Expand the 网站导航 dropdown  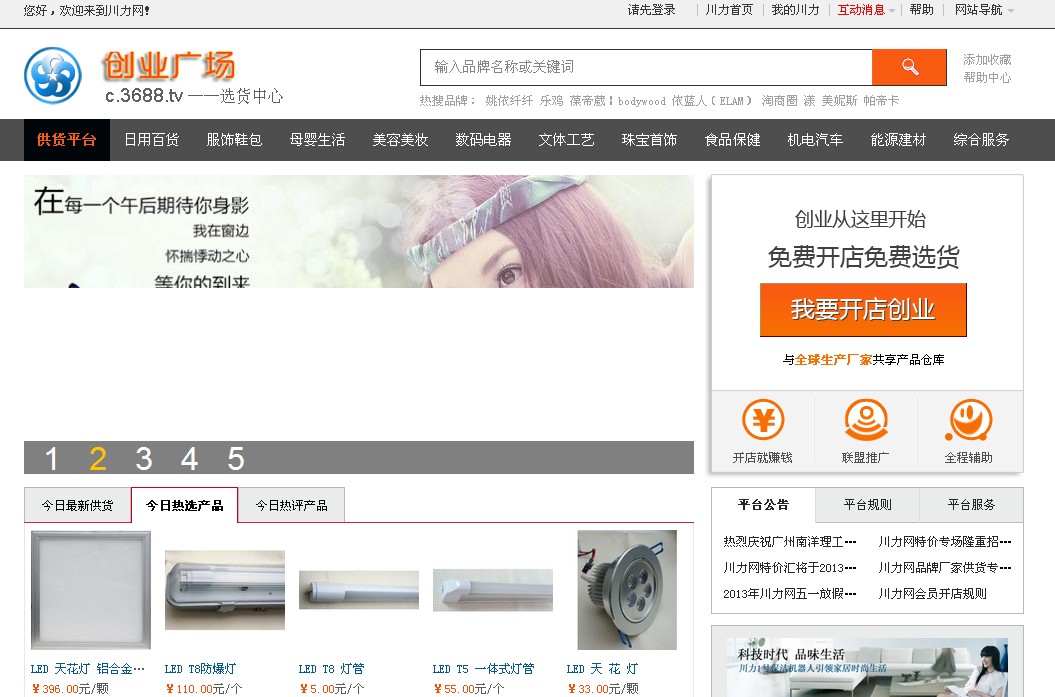[985, 10]
